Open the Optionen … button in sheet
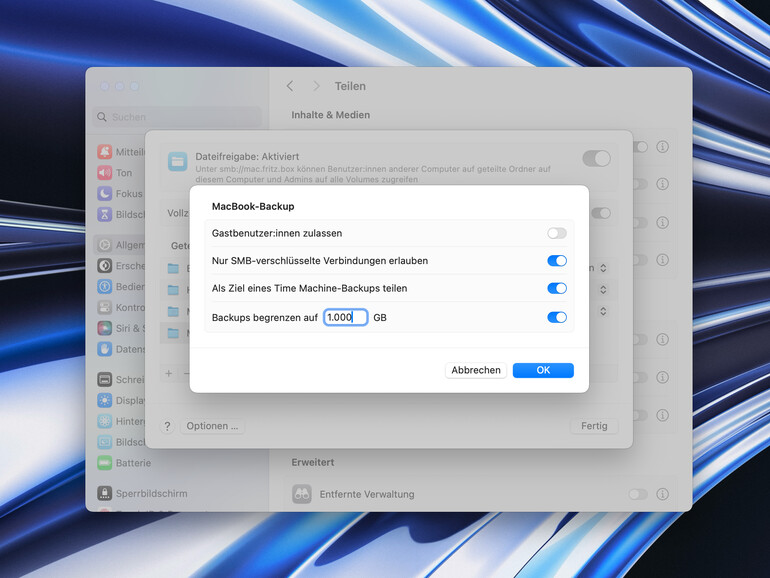770x578 pixels. click(x=212, y=426)
